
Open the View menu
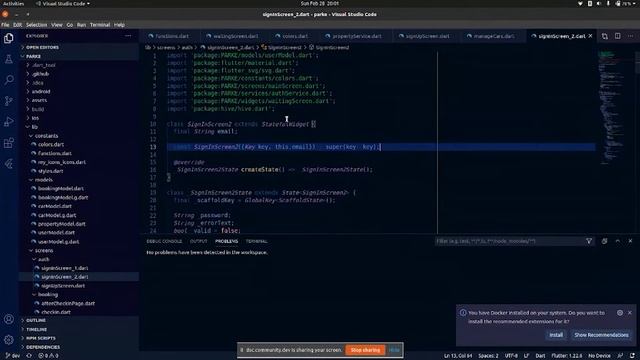tap(57, 25)
